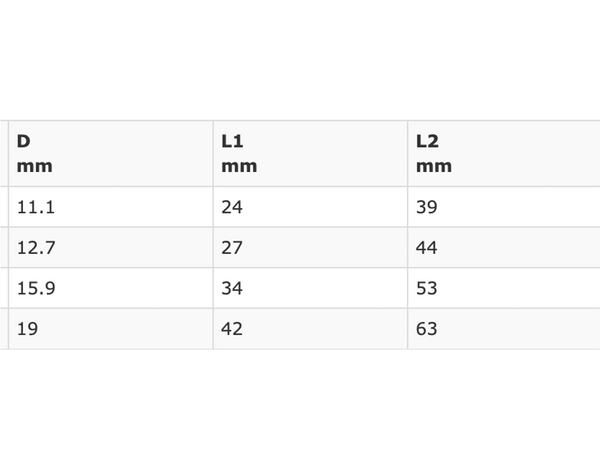Click the L2 value 63
Viewport: 600px width, 456px height.
(504, 329)
